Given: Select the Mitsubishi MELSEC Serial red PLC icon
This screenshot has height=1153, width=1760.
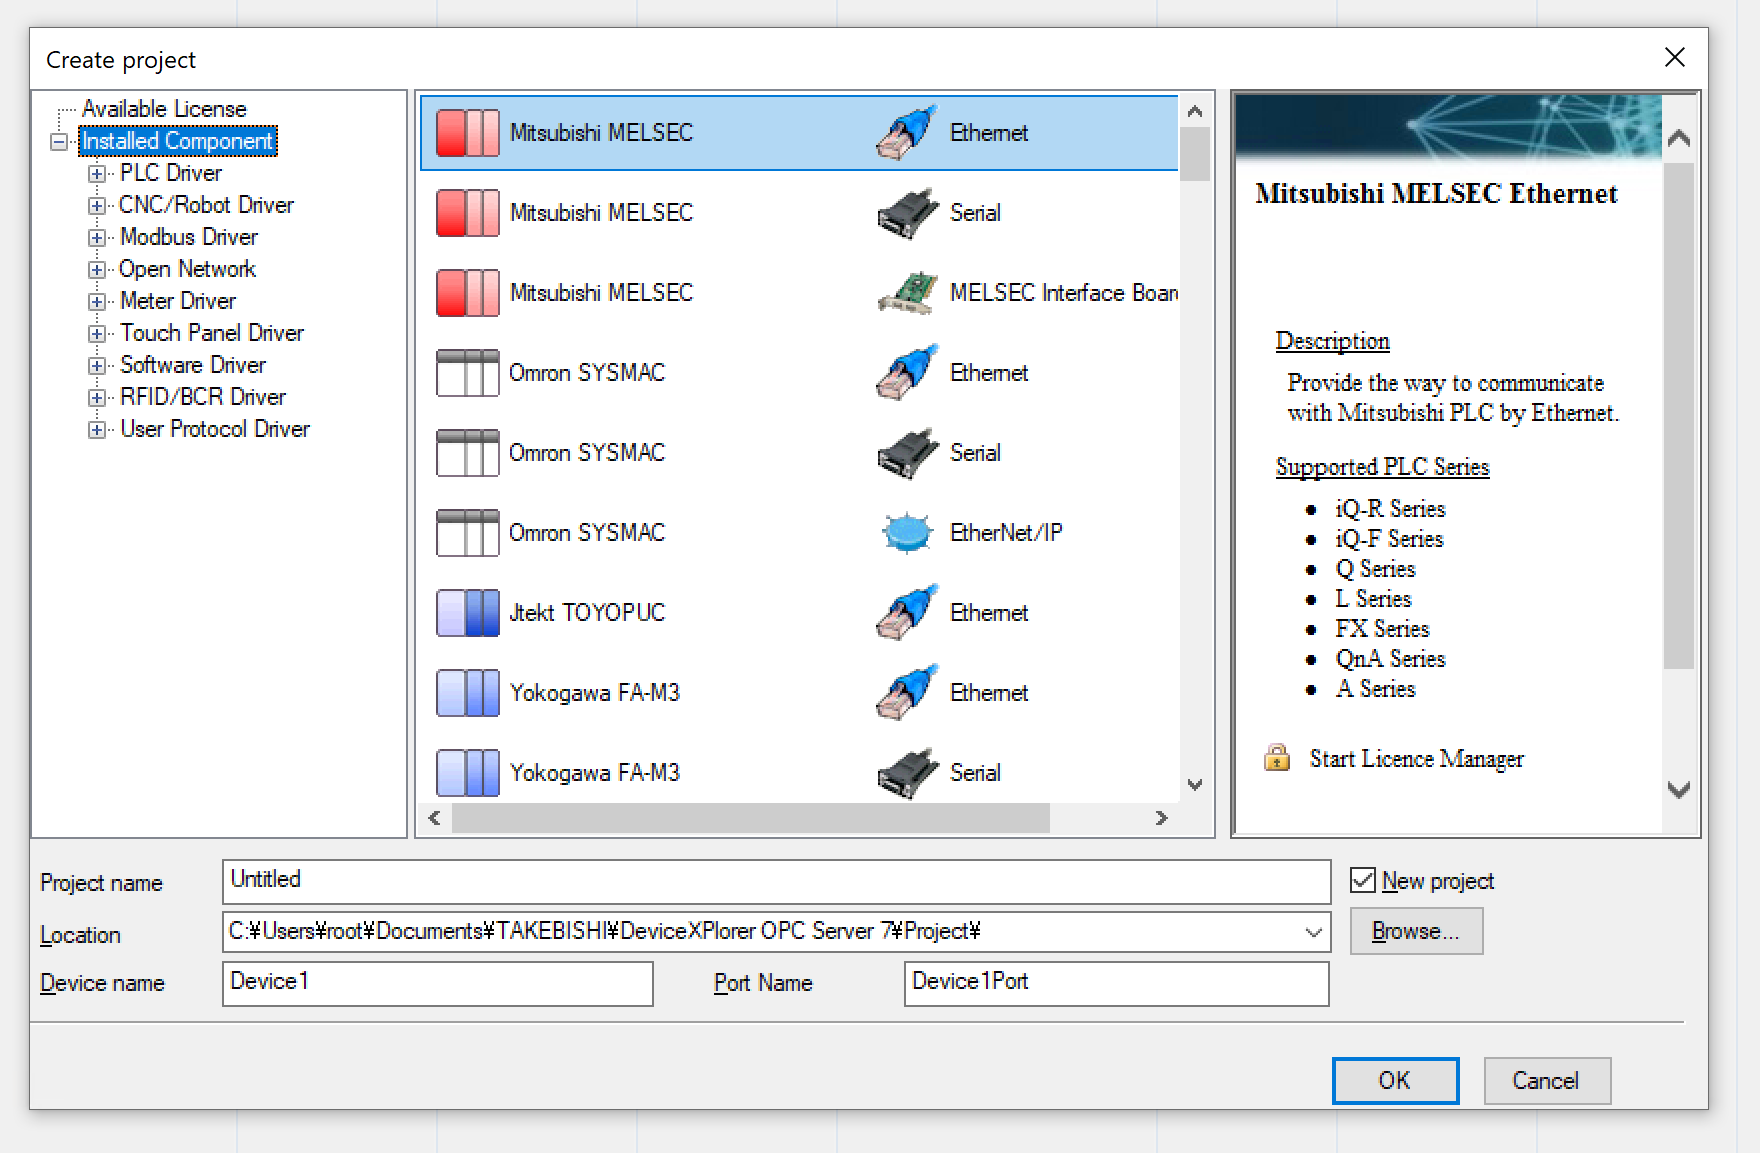Looking at the screenshot, I should coord(467,213).
